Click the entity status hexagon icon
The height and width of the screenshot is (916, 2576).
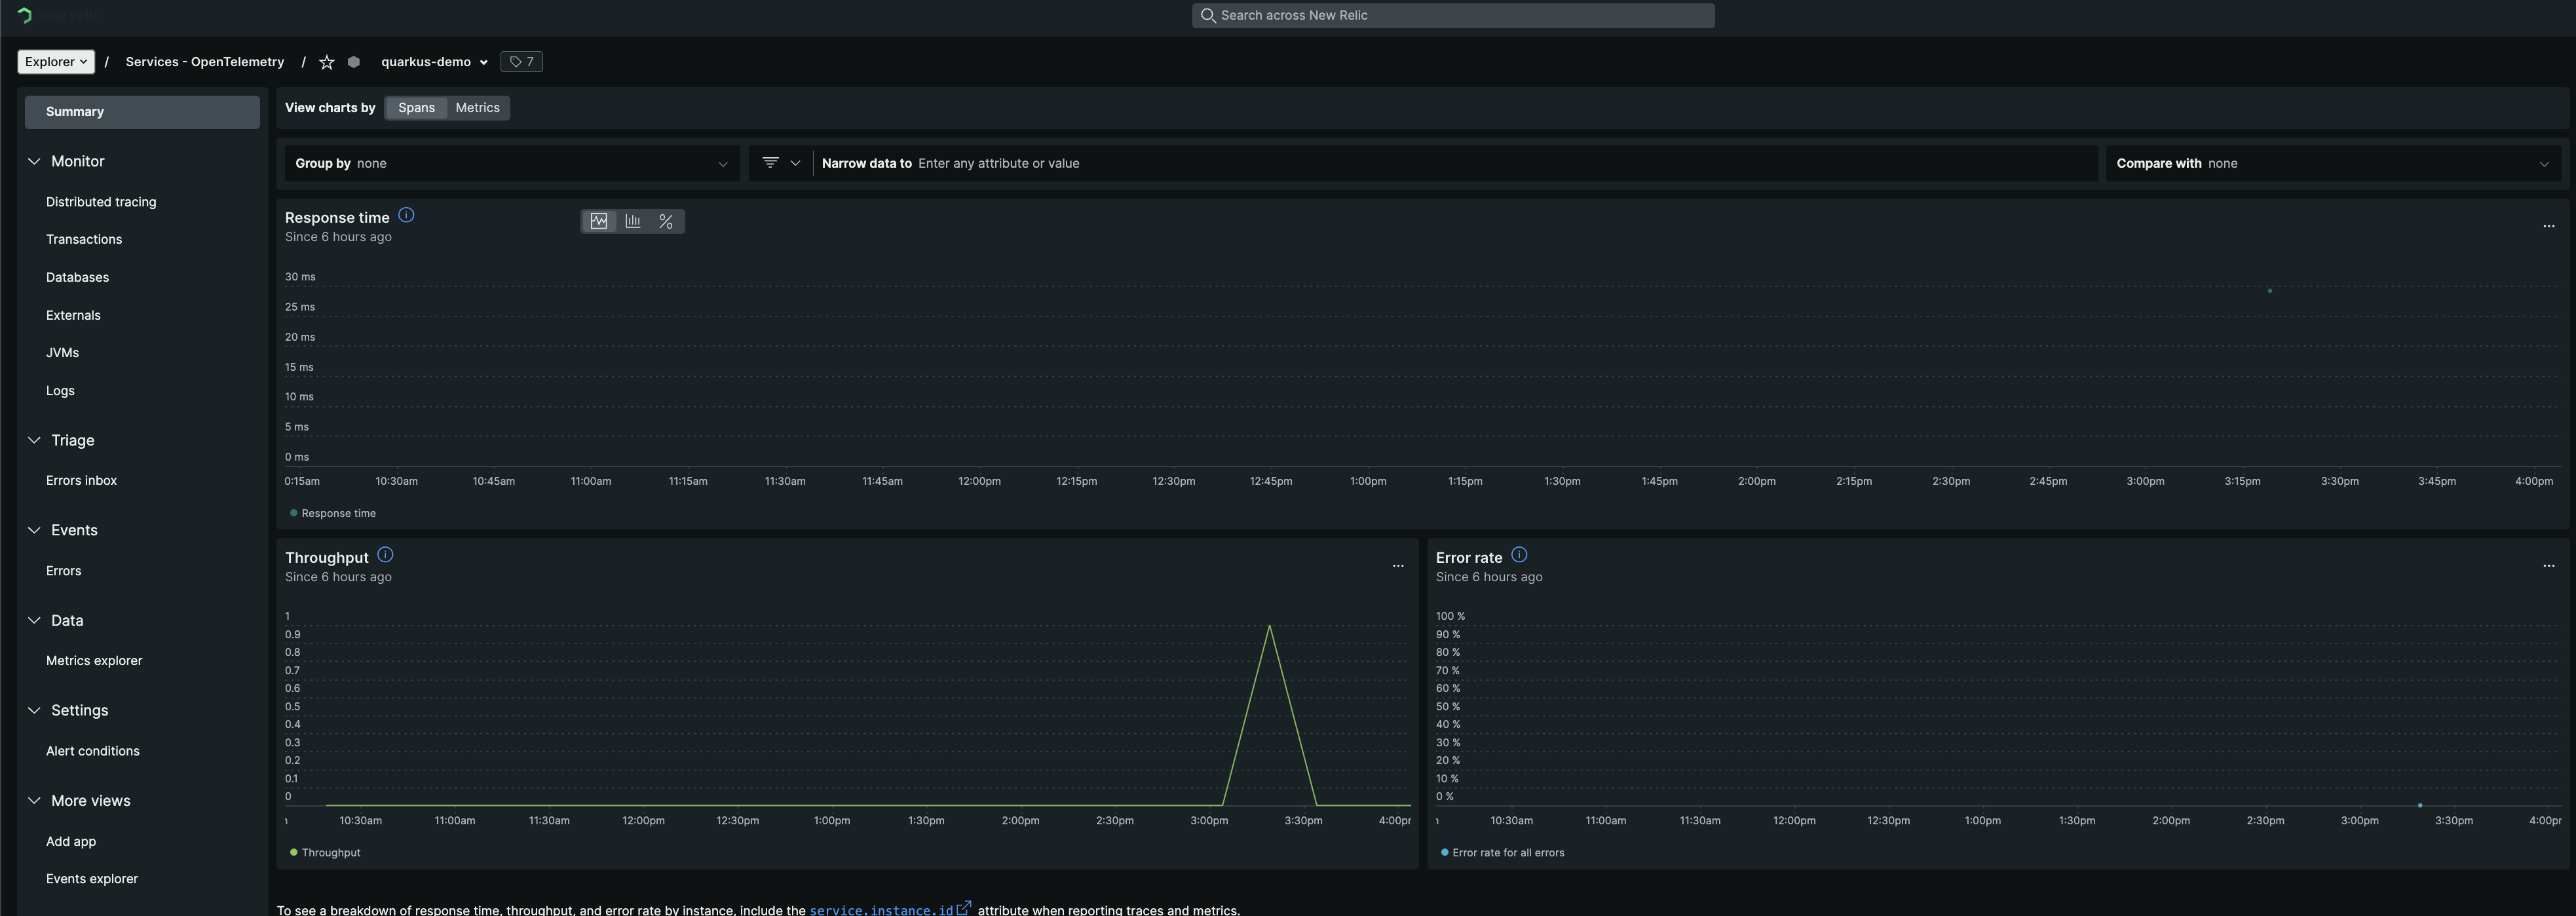(x=353, y=62)
